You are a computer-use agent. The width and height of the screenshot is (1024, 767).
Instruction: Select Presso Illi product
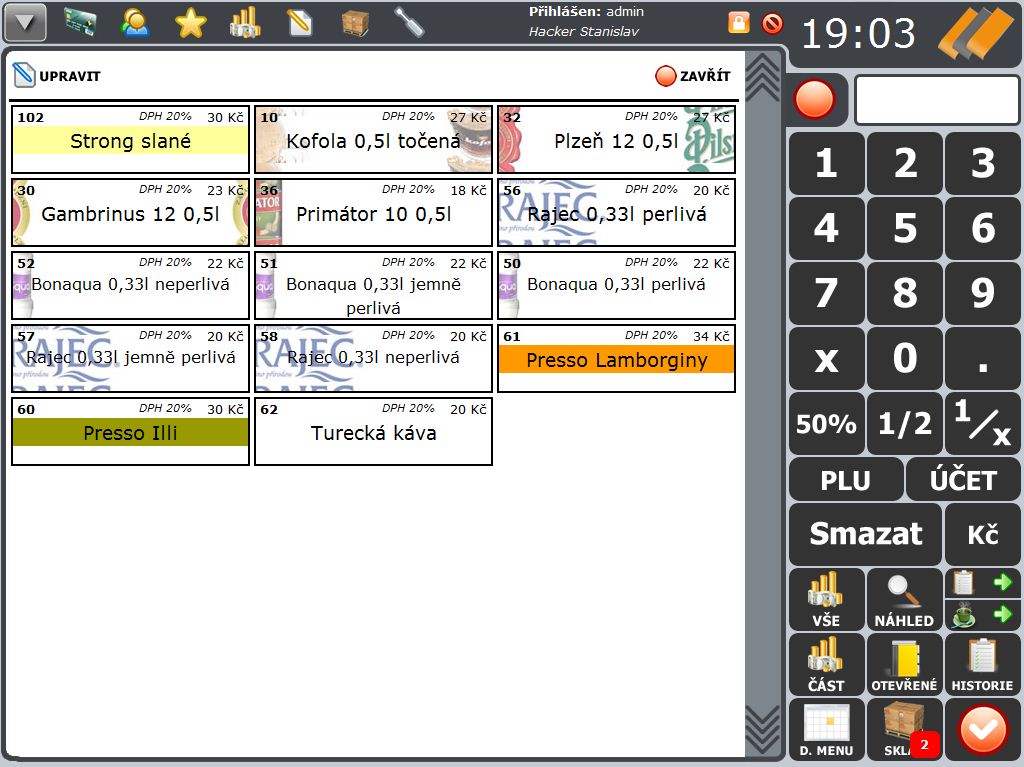tap(131, 432)
